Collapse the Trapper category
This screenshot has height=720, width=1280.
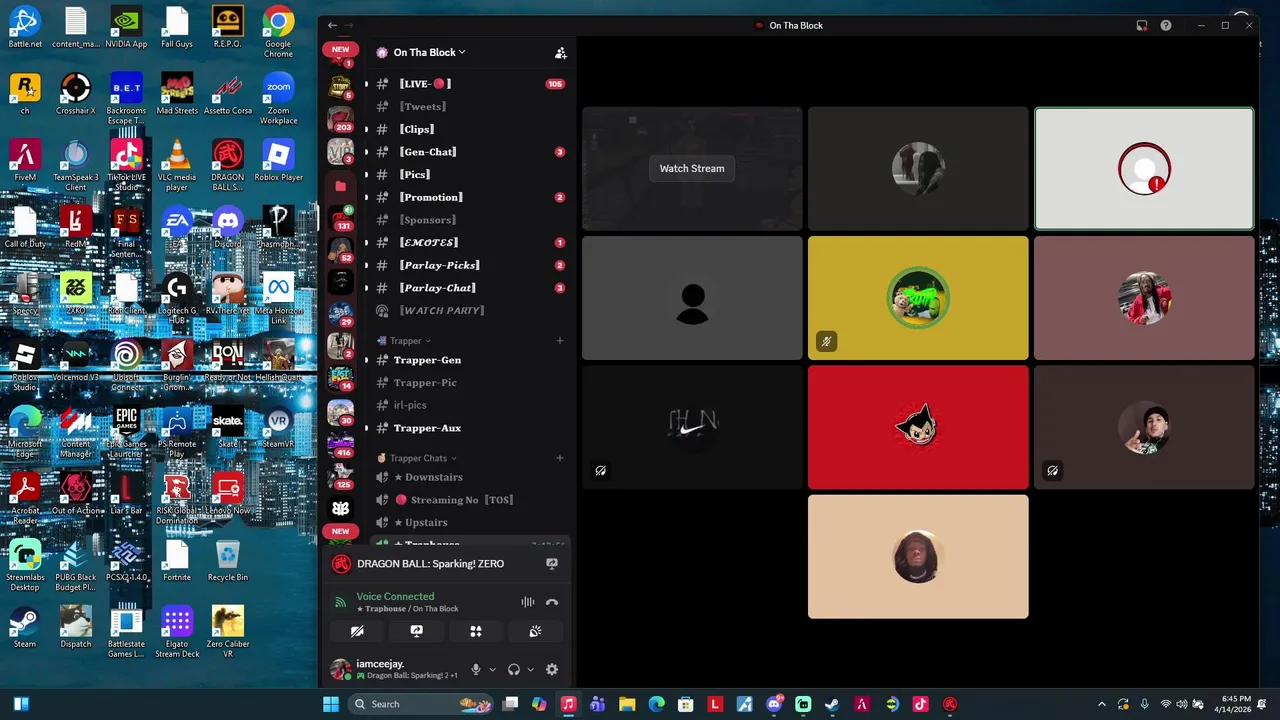point(404,341)
